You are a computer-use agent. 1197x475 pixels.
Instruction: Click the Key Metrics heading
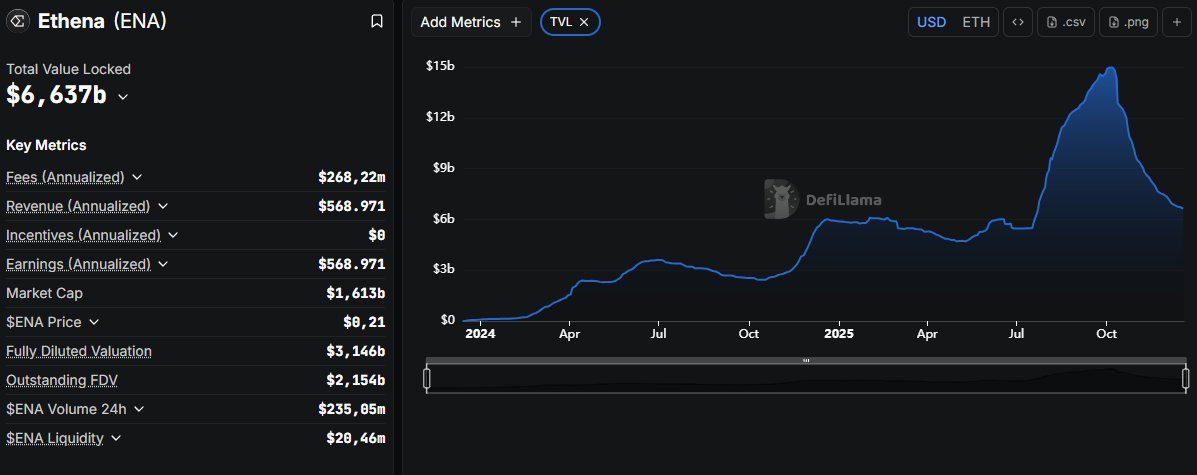coord(46,145)
